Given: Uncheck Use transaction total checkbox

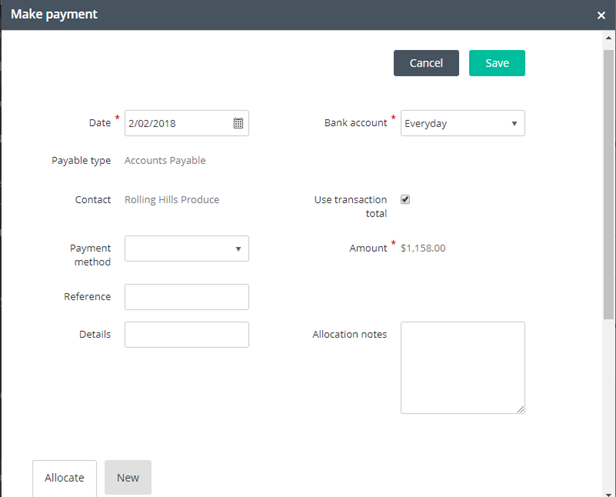Looking at the screenshot, I should pyautogui.click(x=405, y=200).
